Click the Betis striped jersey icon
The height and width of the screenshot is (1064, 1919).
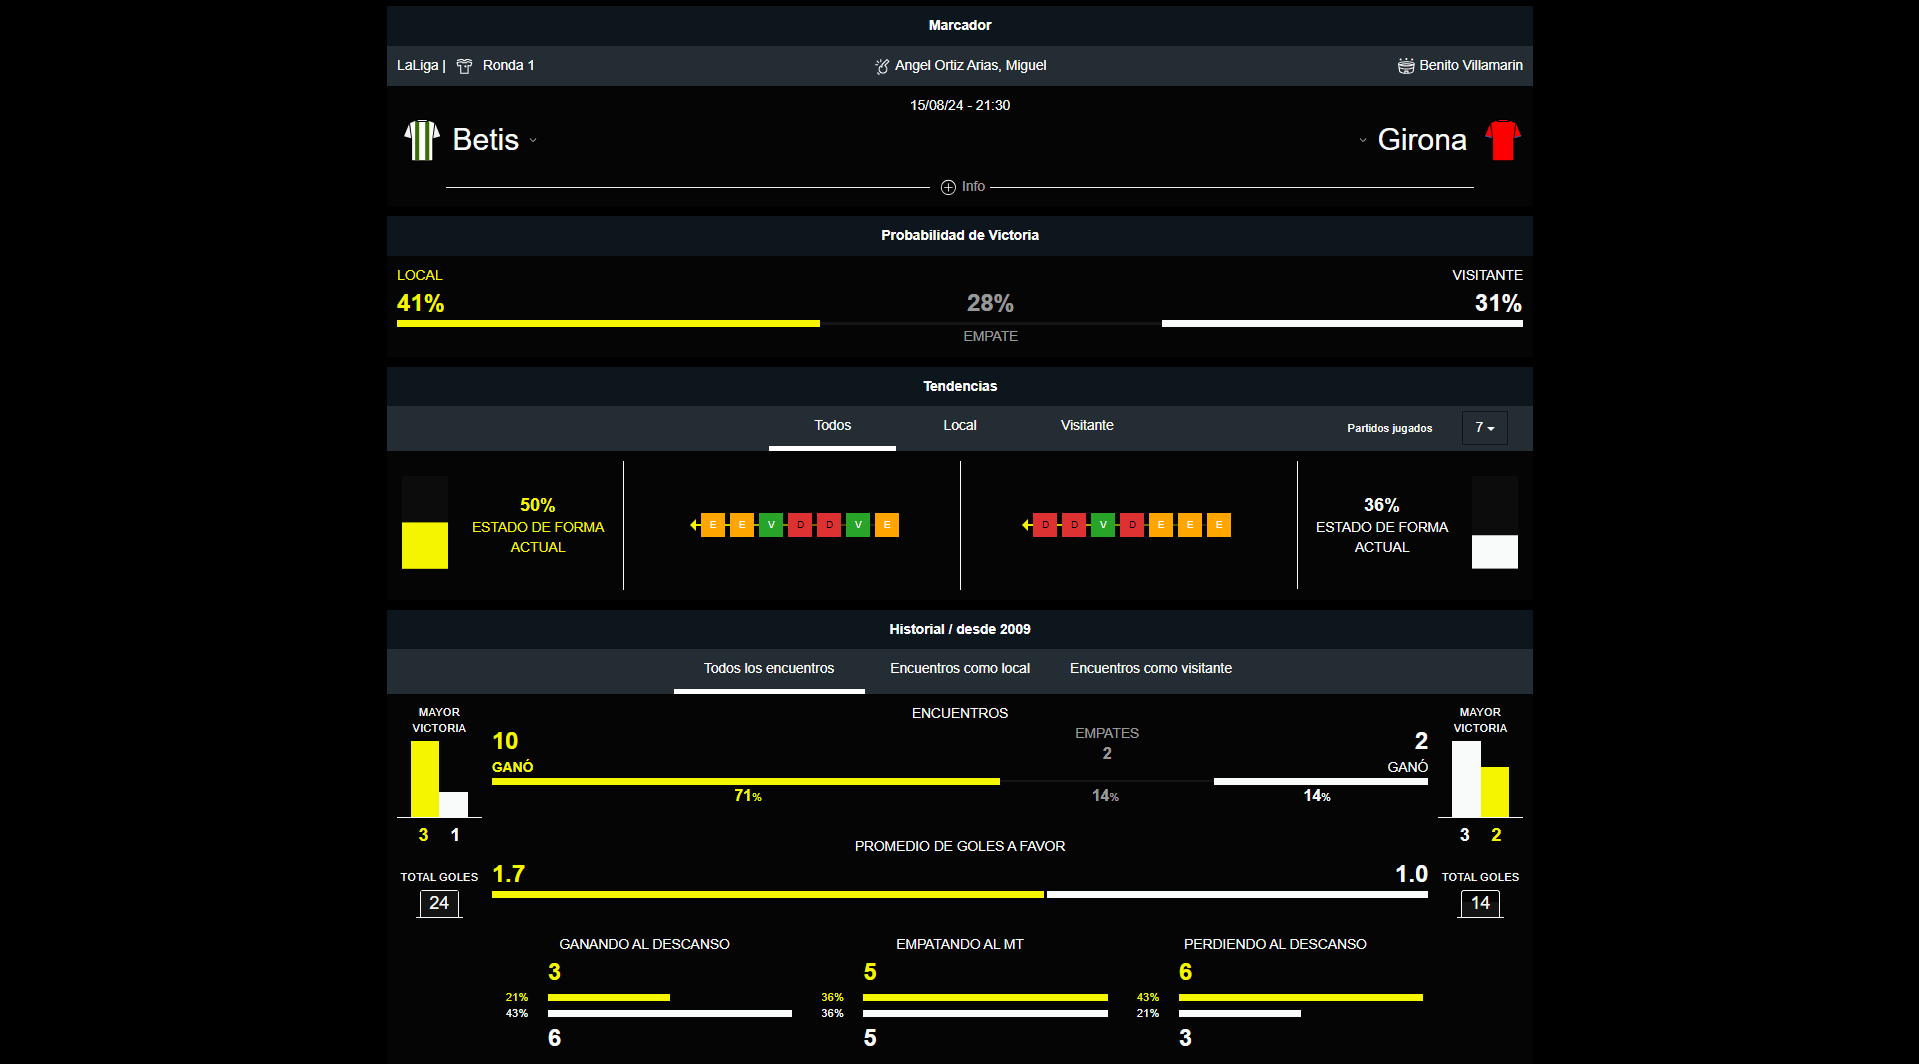tap(422, 140)
